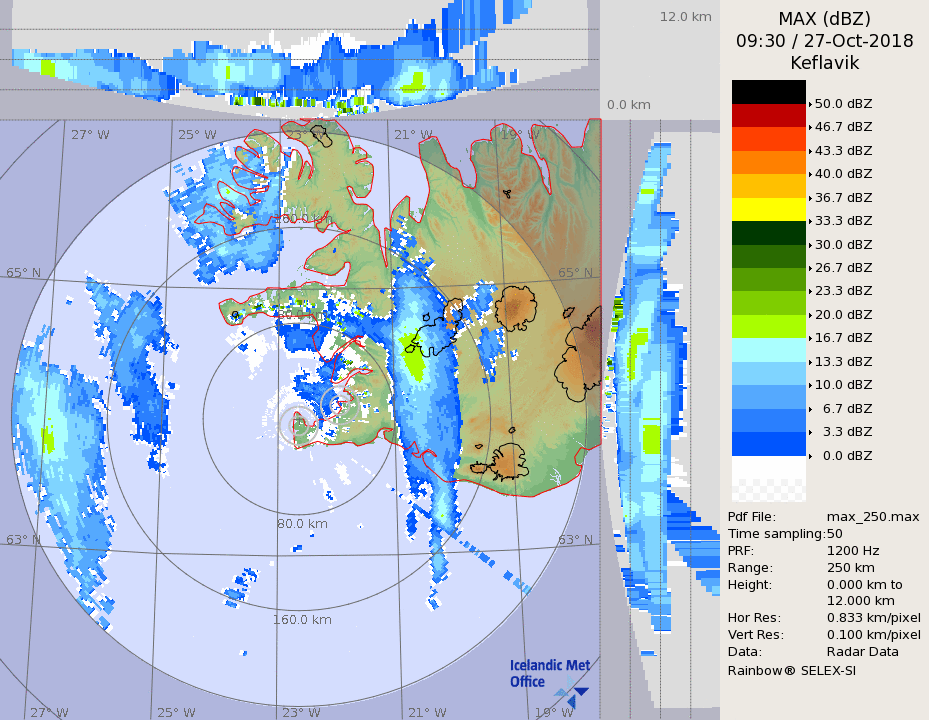
Task: Pick the yellow 33.3 dBZ legend swatch
Action: [x=768, y=209]
